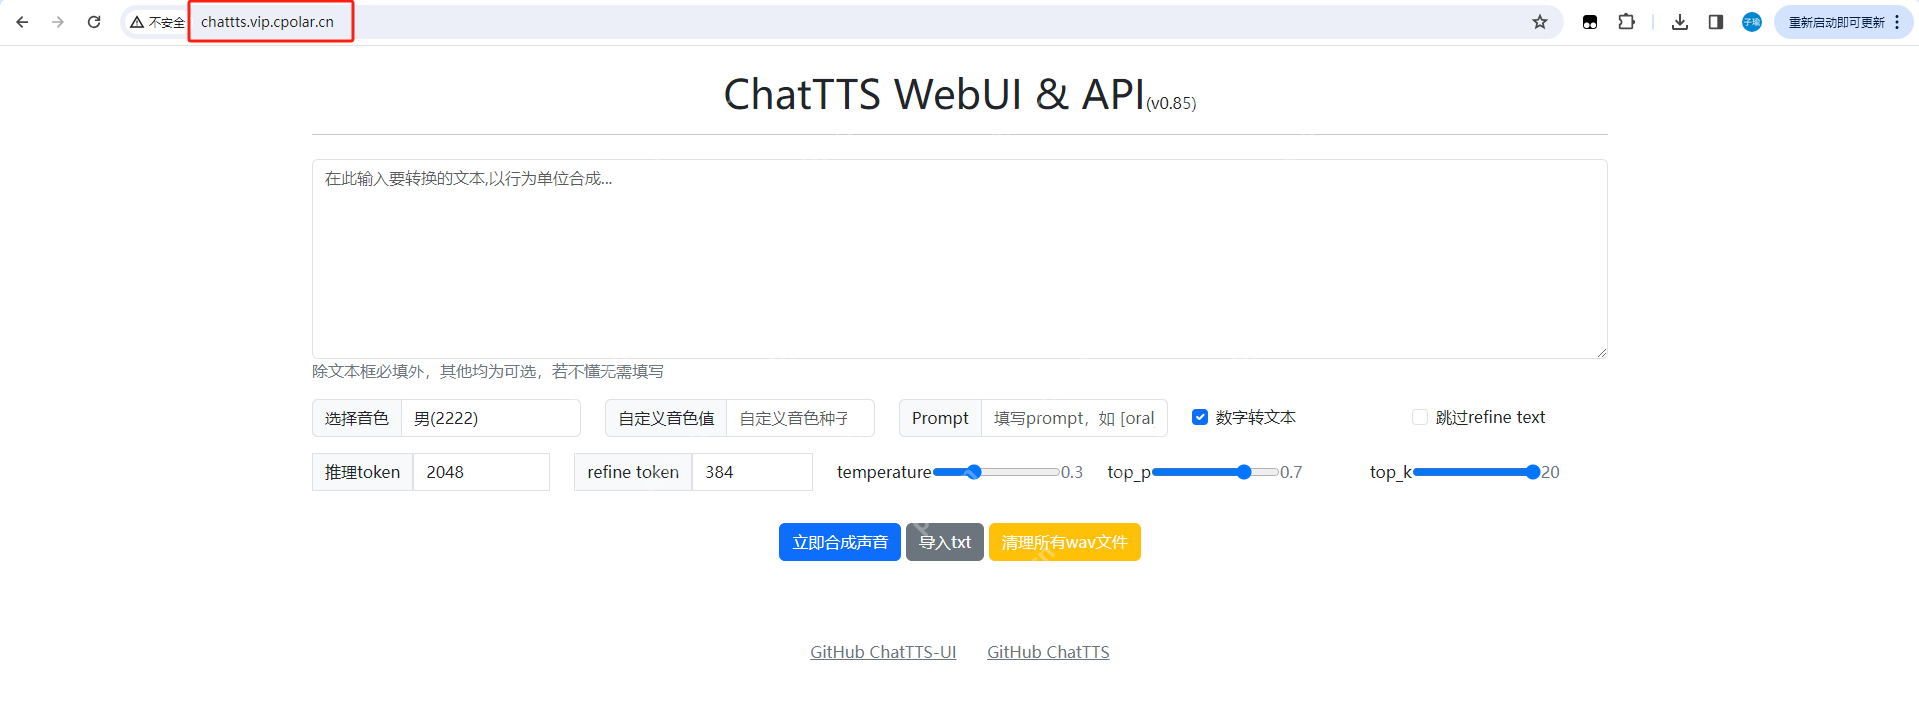1919x710 pixels.
Task: Click into the main text-to-convert textarea
Action: tap(959, 259)
